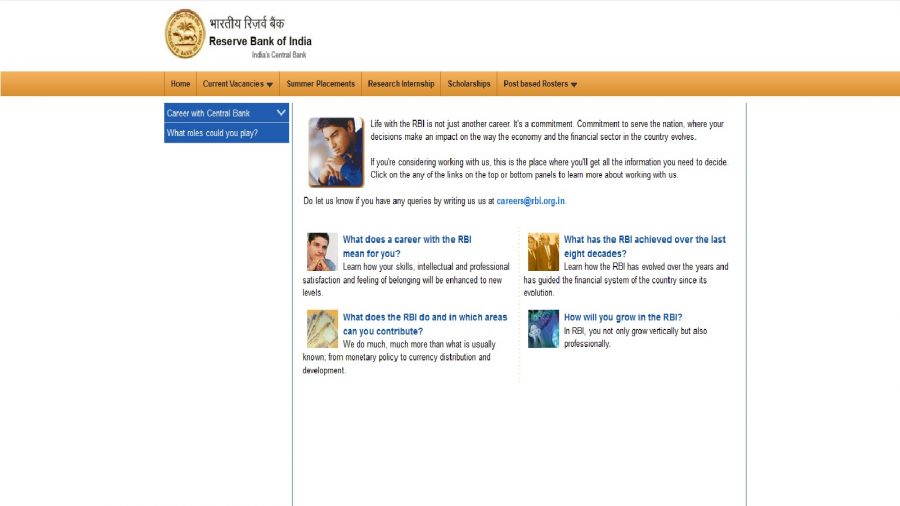Collapse the Career with Central Bank chevron

(281, 113)
